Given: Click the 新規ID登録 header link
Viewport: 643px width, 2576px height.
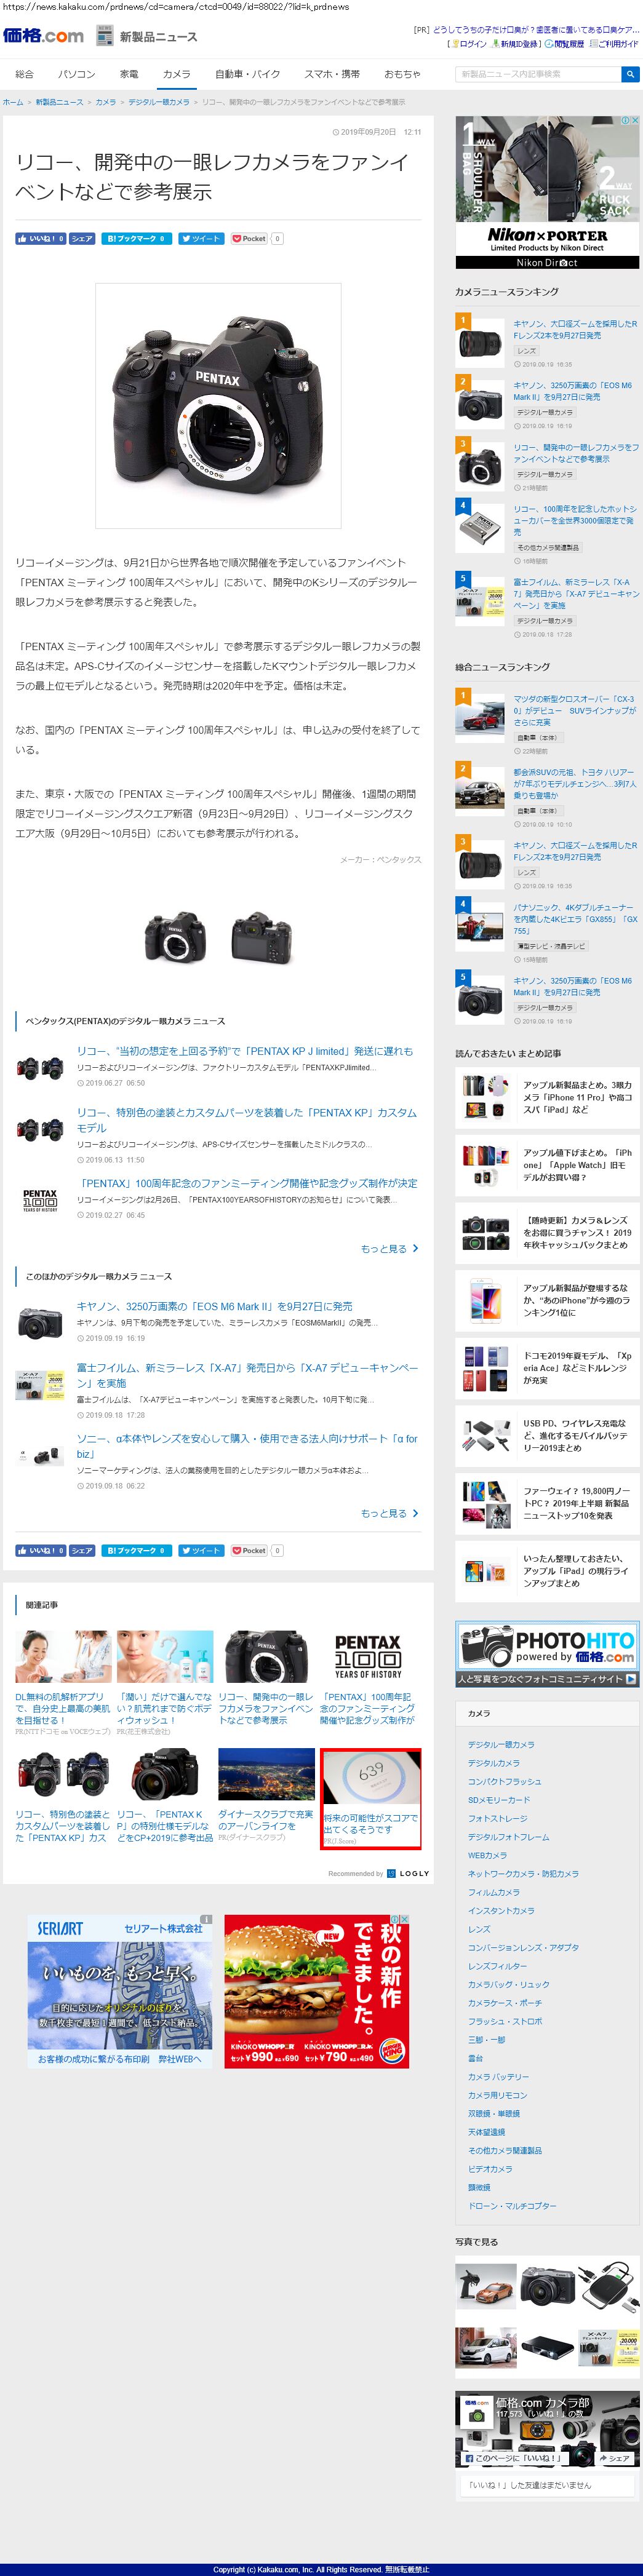Looking at the screenshot, I should tap(517, 44).
